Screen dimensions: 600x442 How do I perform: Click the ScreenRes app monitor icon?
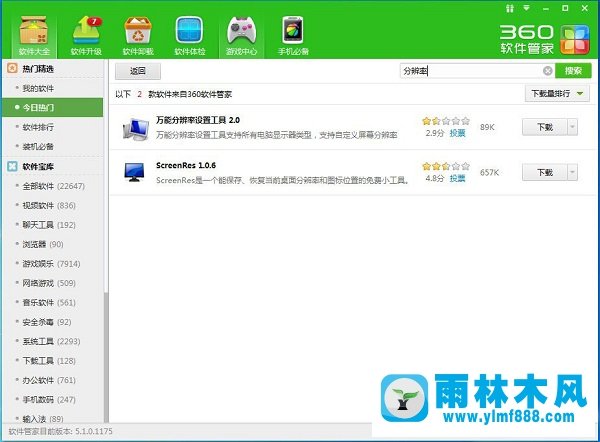[134, 172]
